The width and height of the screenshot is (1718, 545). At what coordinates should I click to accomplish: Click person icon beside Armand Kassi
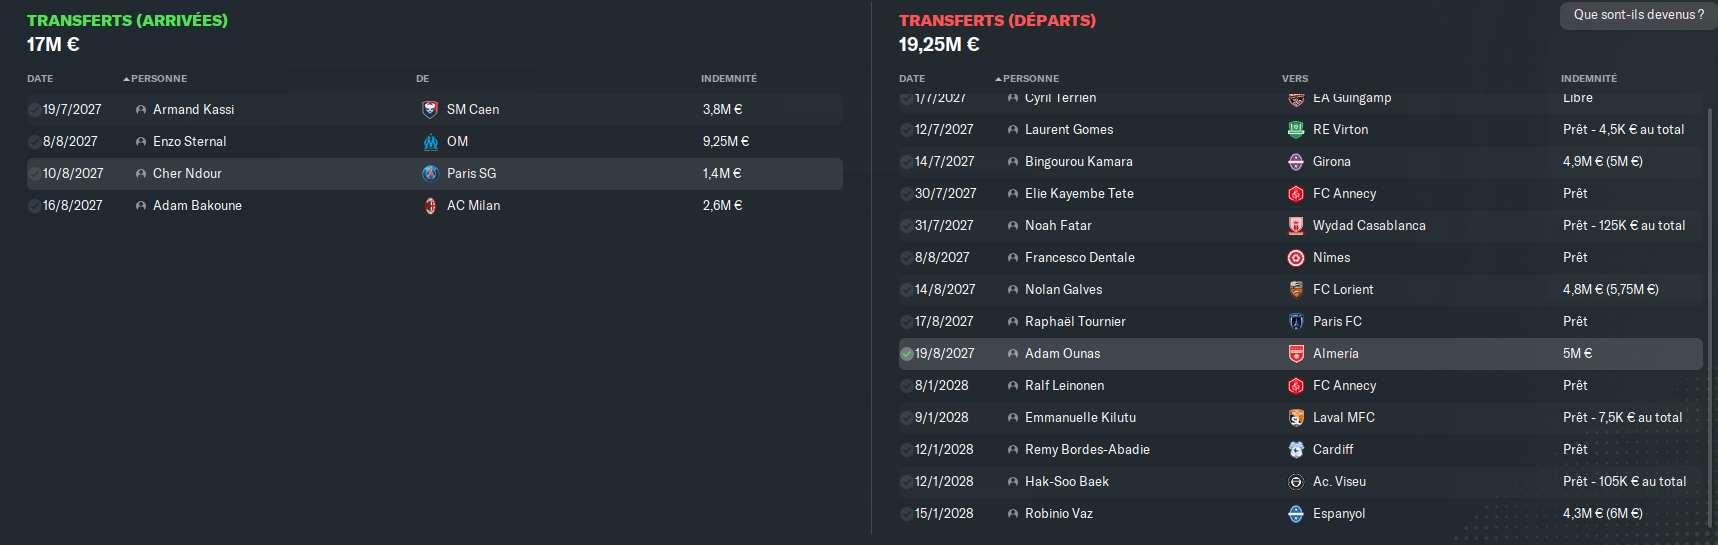[x=141, y=110]
